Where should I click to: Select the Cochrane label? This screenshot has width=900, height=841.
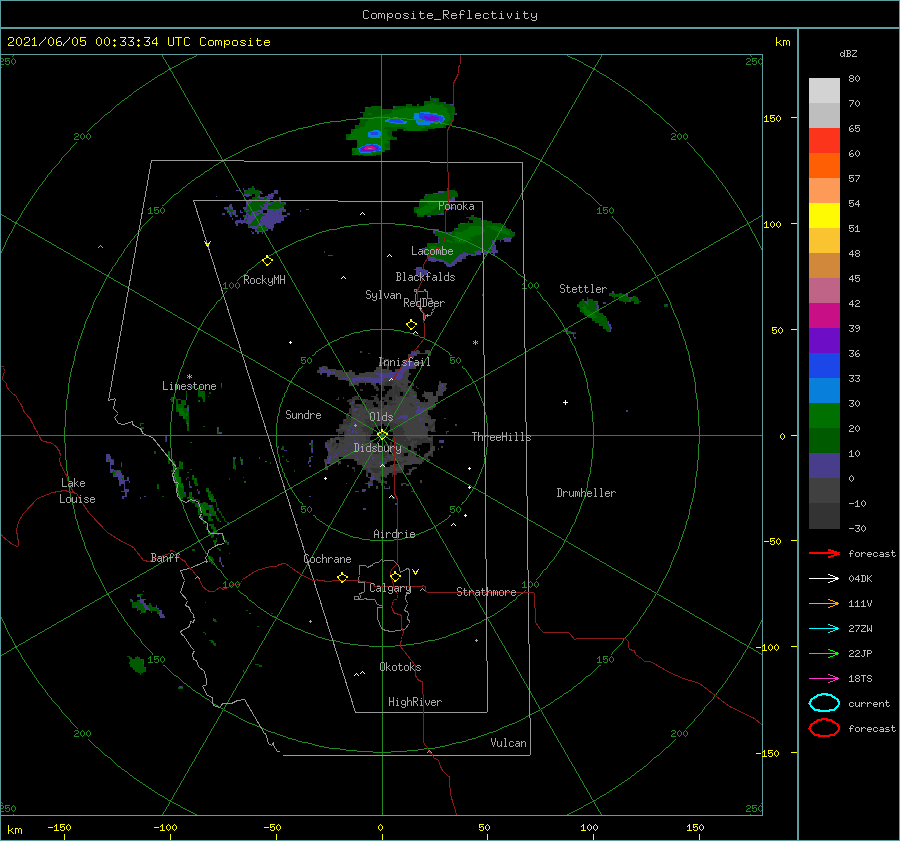tap(327, 559)
